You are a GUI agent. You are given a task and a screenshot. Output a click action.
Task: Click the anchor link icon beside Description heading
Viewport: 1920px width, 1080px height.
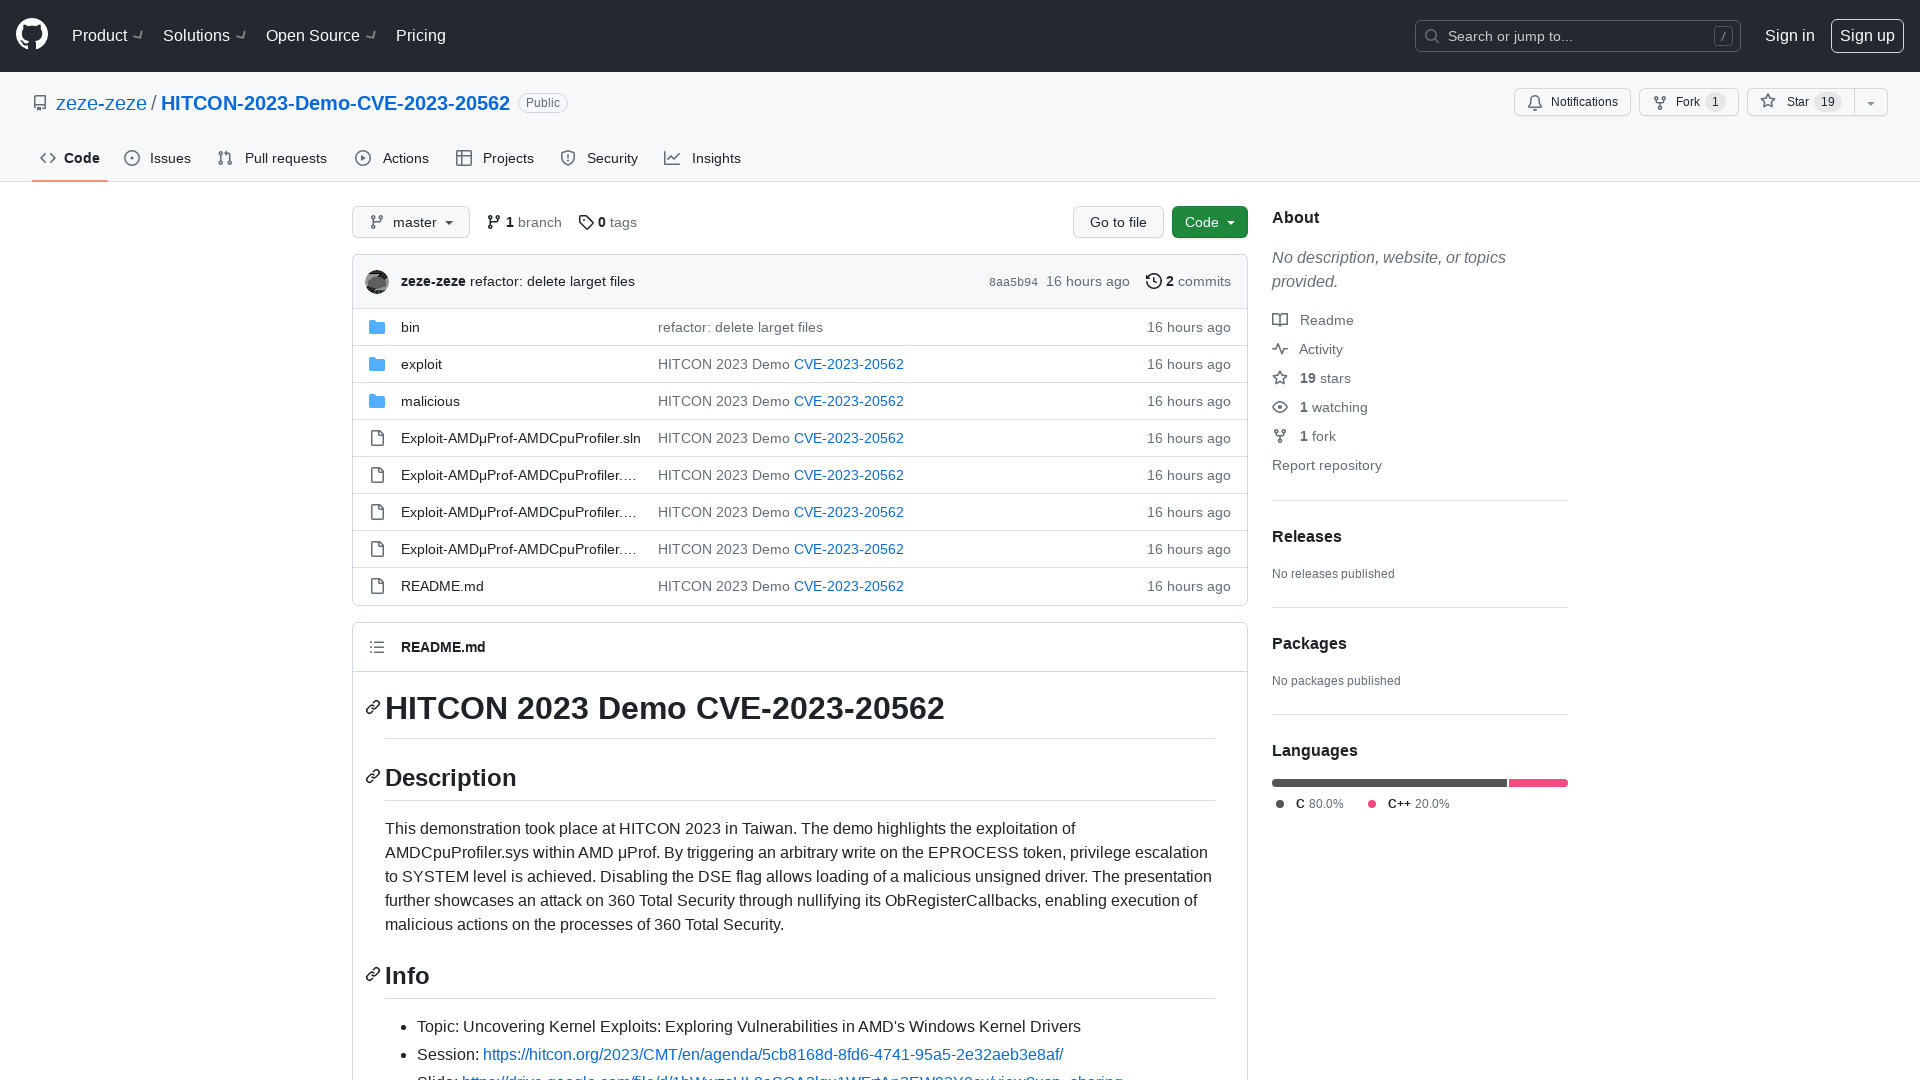point(373,777)
